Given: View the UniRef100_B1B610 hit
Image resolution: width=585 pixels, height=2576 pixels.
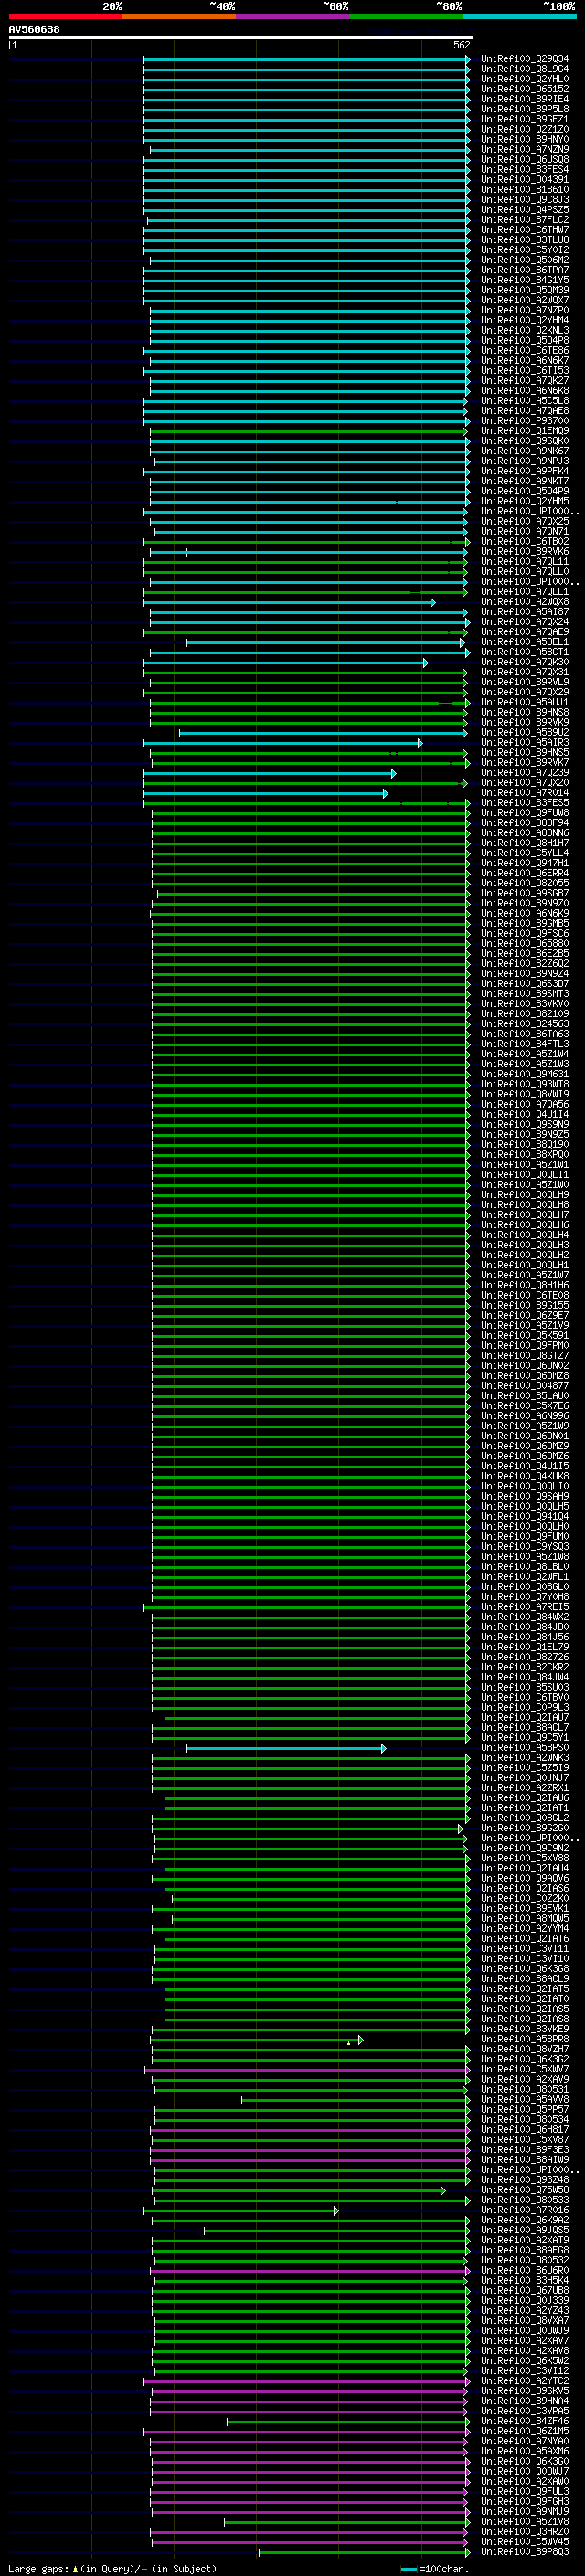Looking at the screenshot, I should 524,189.
